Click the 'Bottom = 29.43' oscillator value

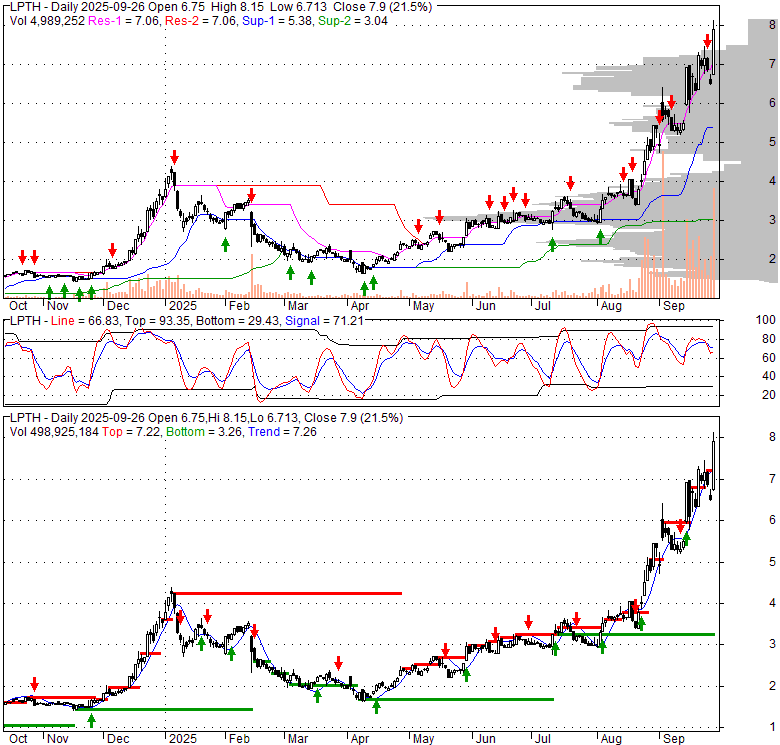pos(238,321)
